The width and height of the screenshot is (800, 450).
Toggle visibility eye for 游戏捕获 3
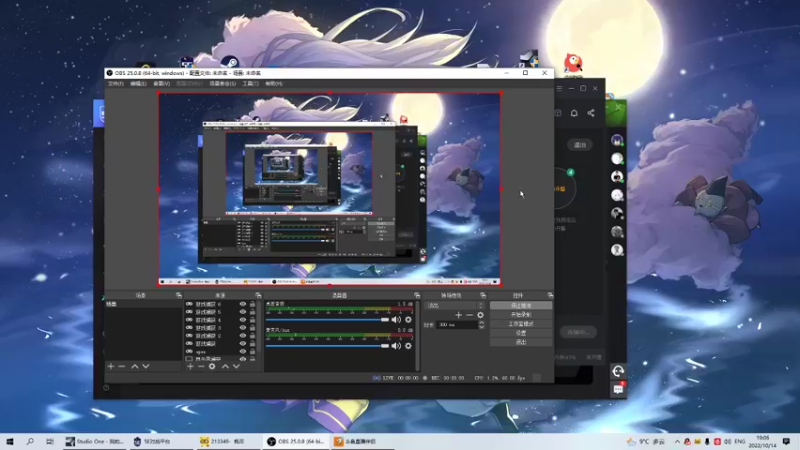point(243,328)
